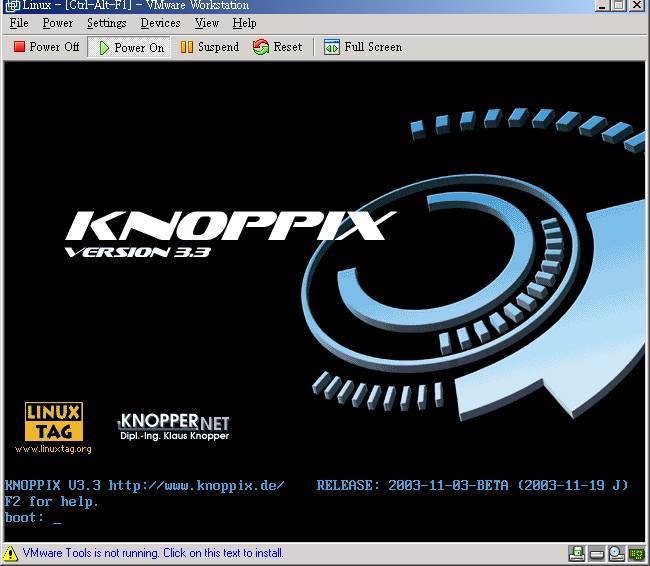Close the VMware Workstation window
The image size is (650, 566).
pos(637,5)
